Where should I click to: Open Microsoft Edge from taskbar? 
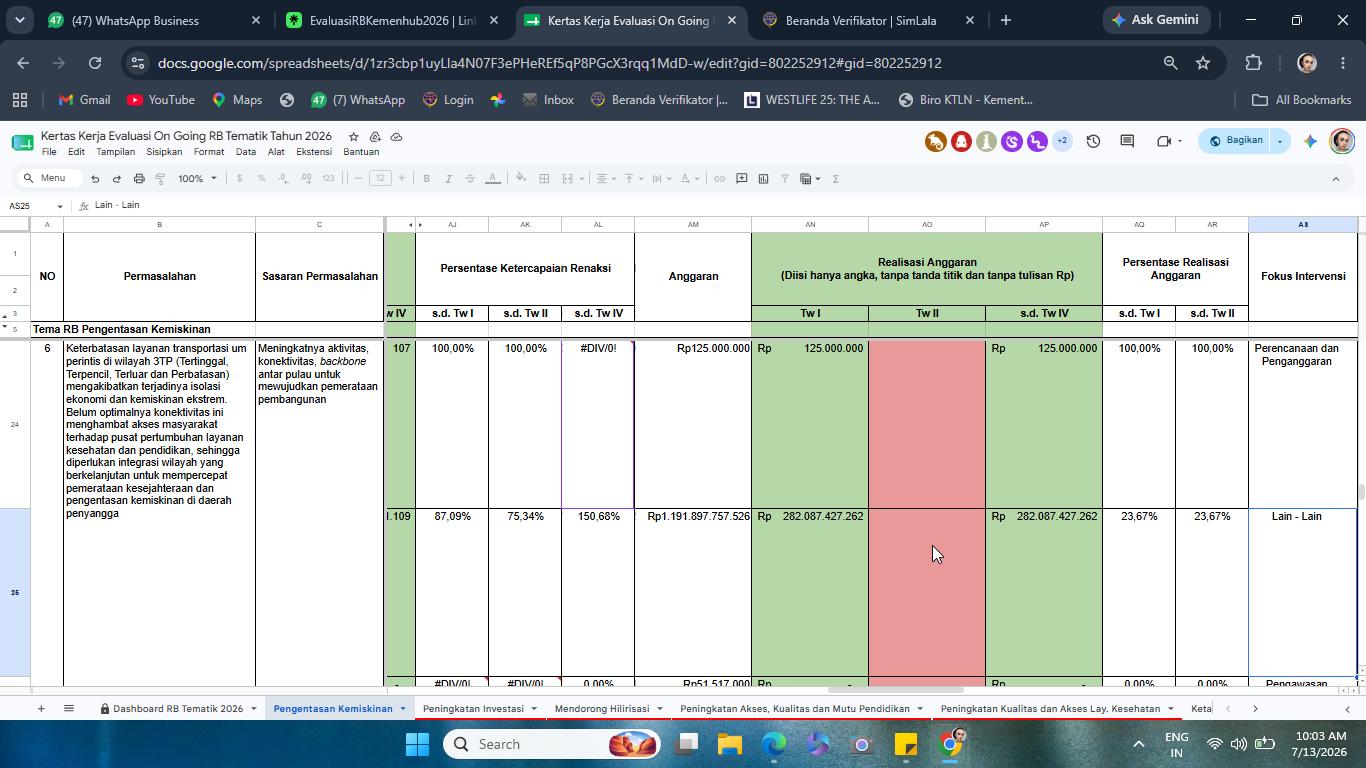point(774,744)
